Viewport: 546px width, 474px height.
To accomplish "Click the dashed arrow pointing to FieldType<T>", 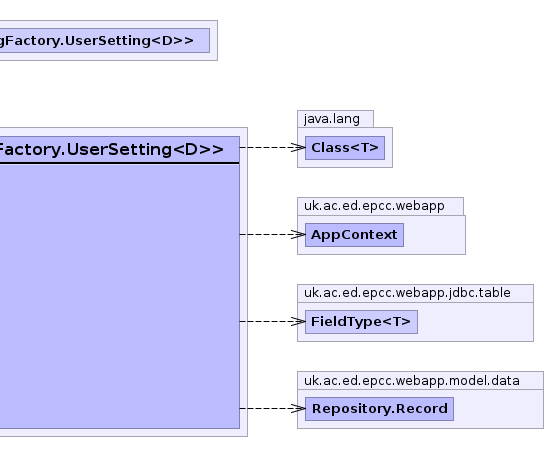I will tap(273, 321).
